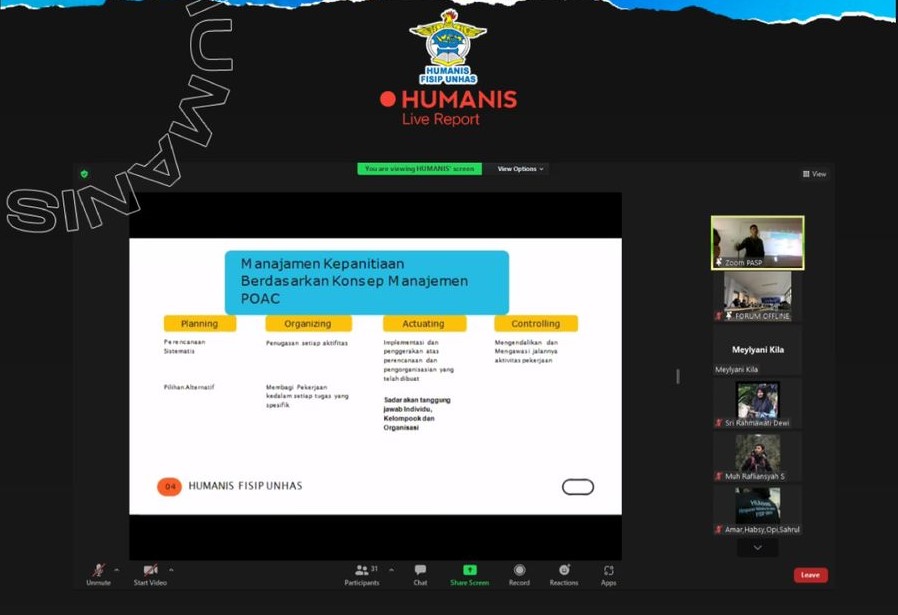Click the slide title Manajamen Kepanitiaan box
Image resolution: width=898 pixels, height=615 pixels.
367,282
